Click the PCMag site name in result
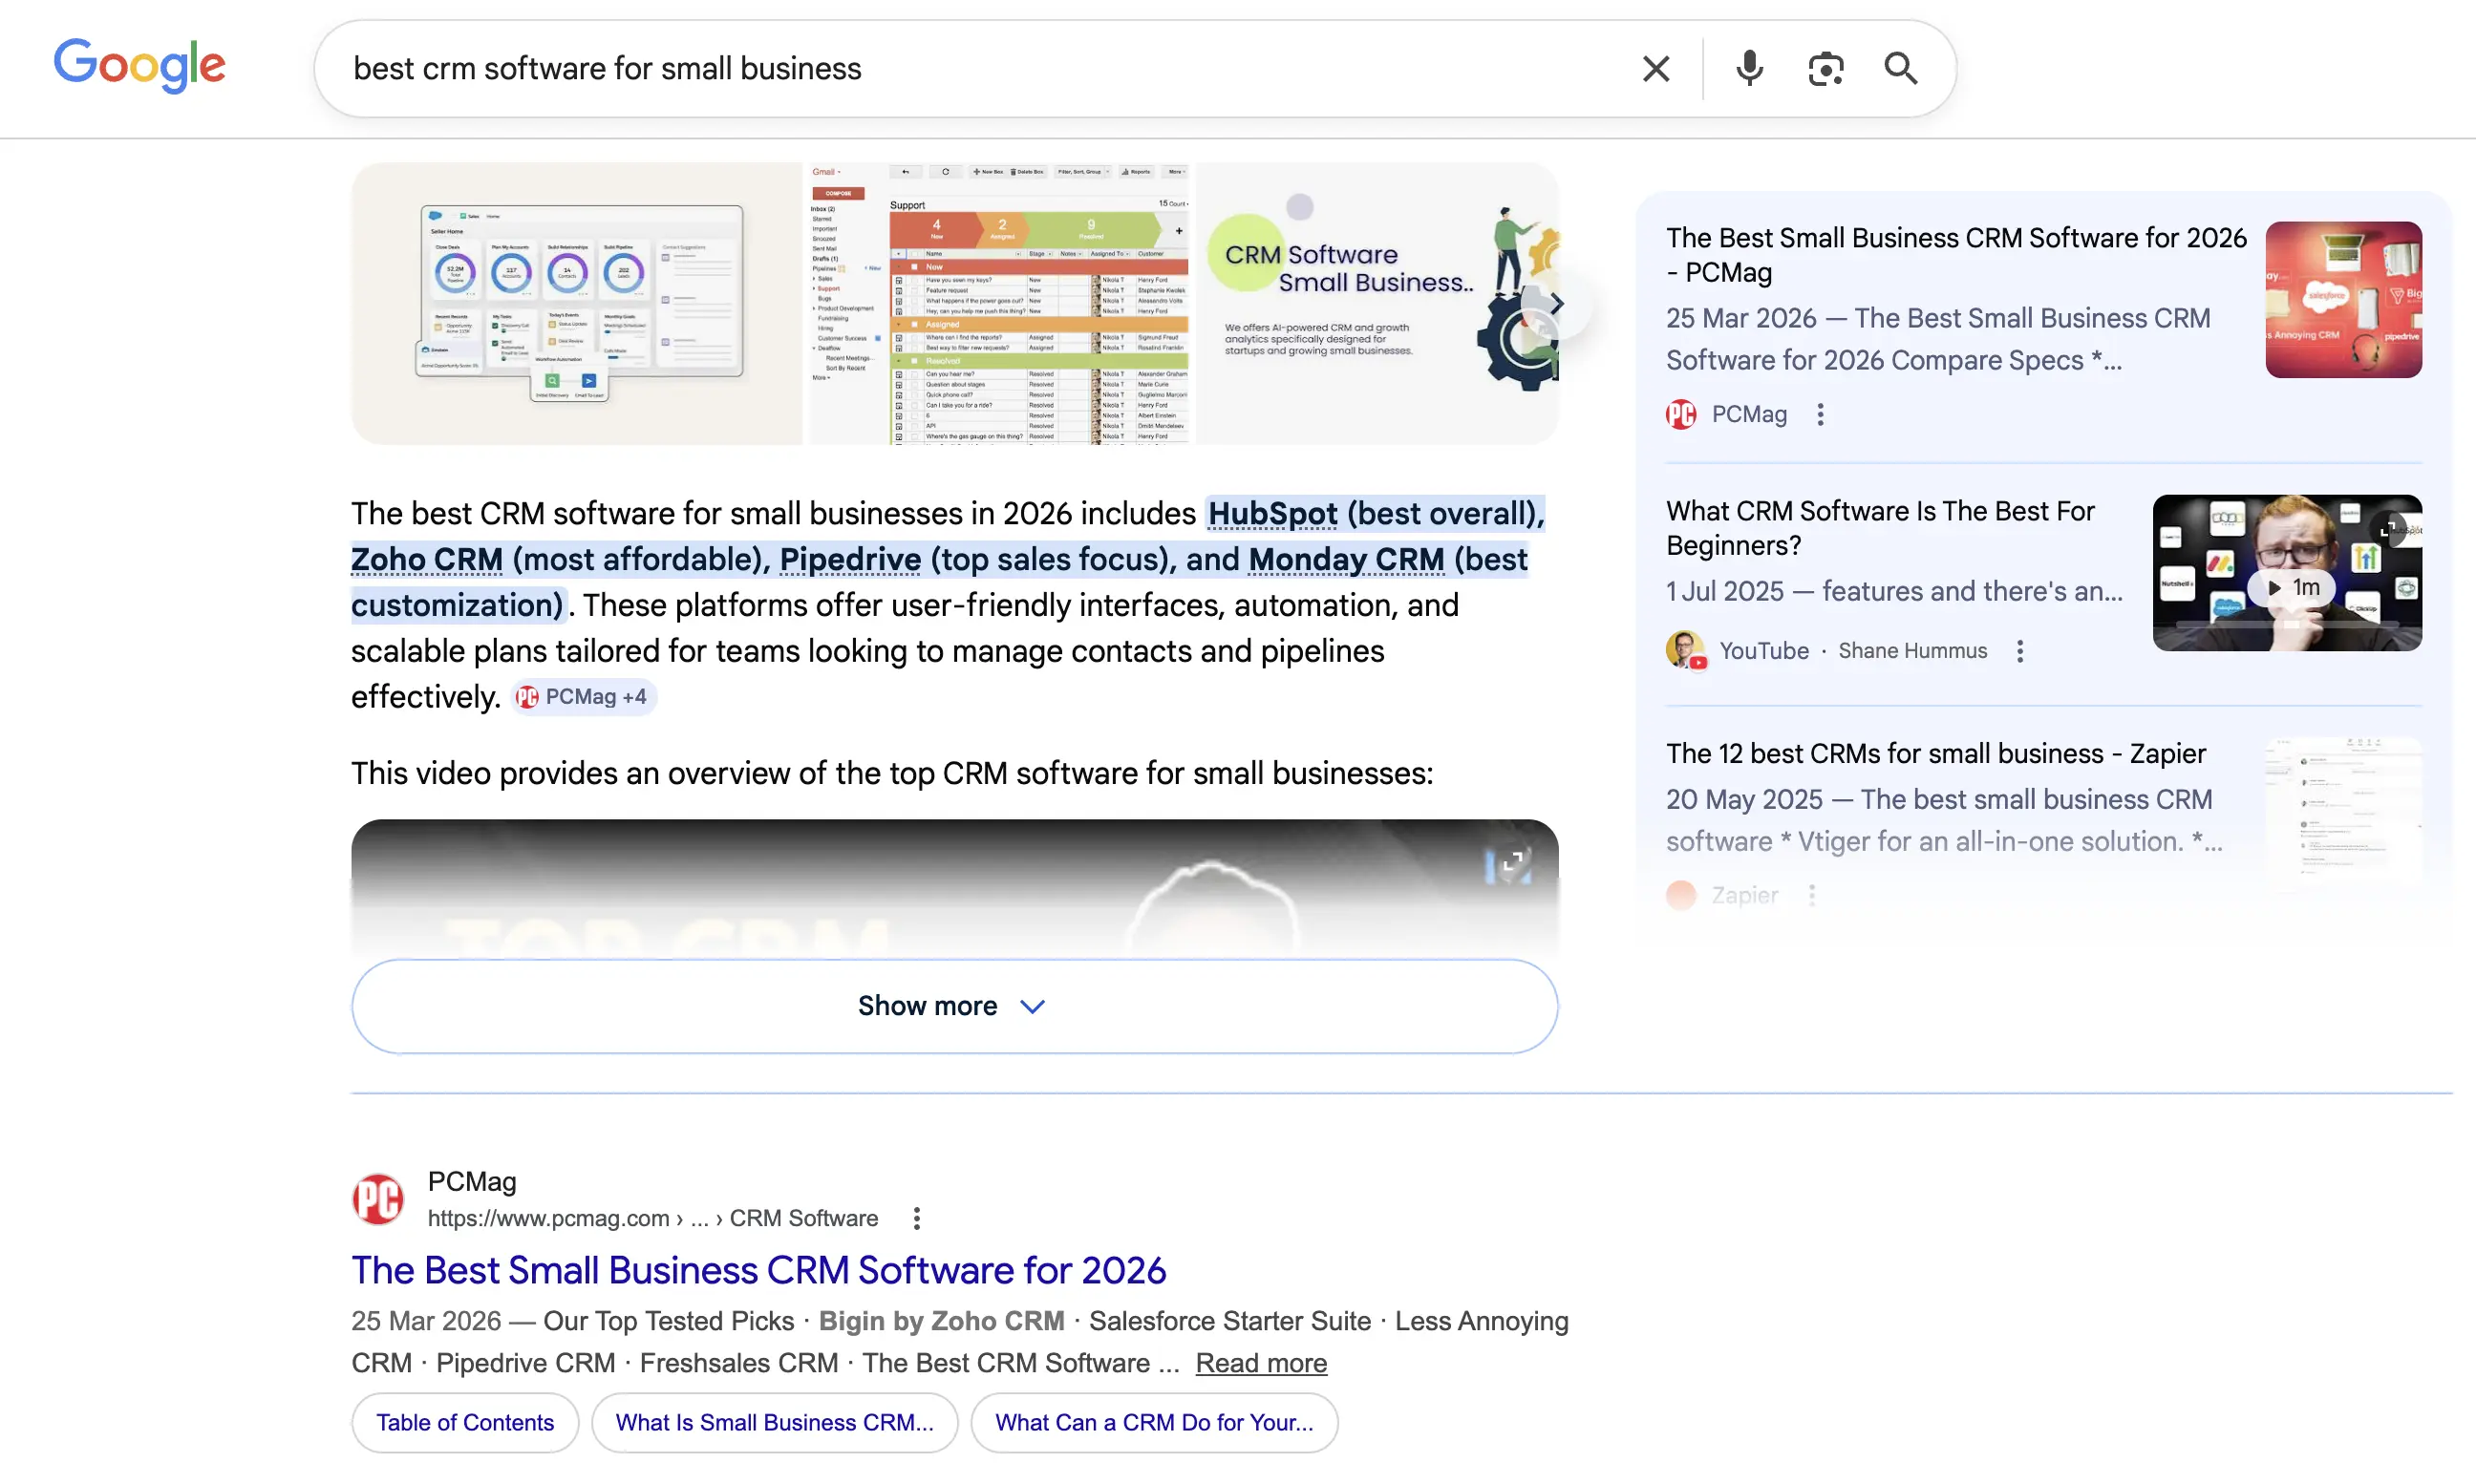Image resolution: width=2476 pixels, height=1484 pixels. (x=472, y=1181)
